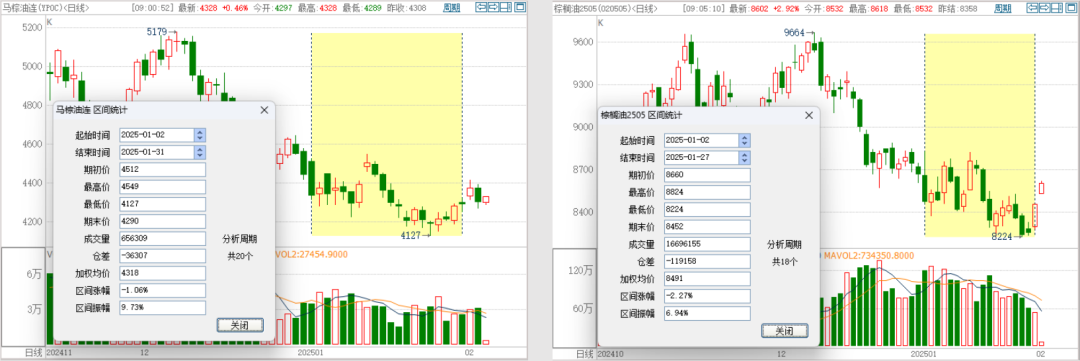This screenshot has height=361, width=1080.
Task: Click the left-arrow icon on the 棕榈油2505 chart
Action: [x=1032, y=8]
